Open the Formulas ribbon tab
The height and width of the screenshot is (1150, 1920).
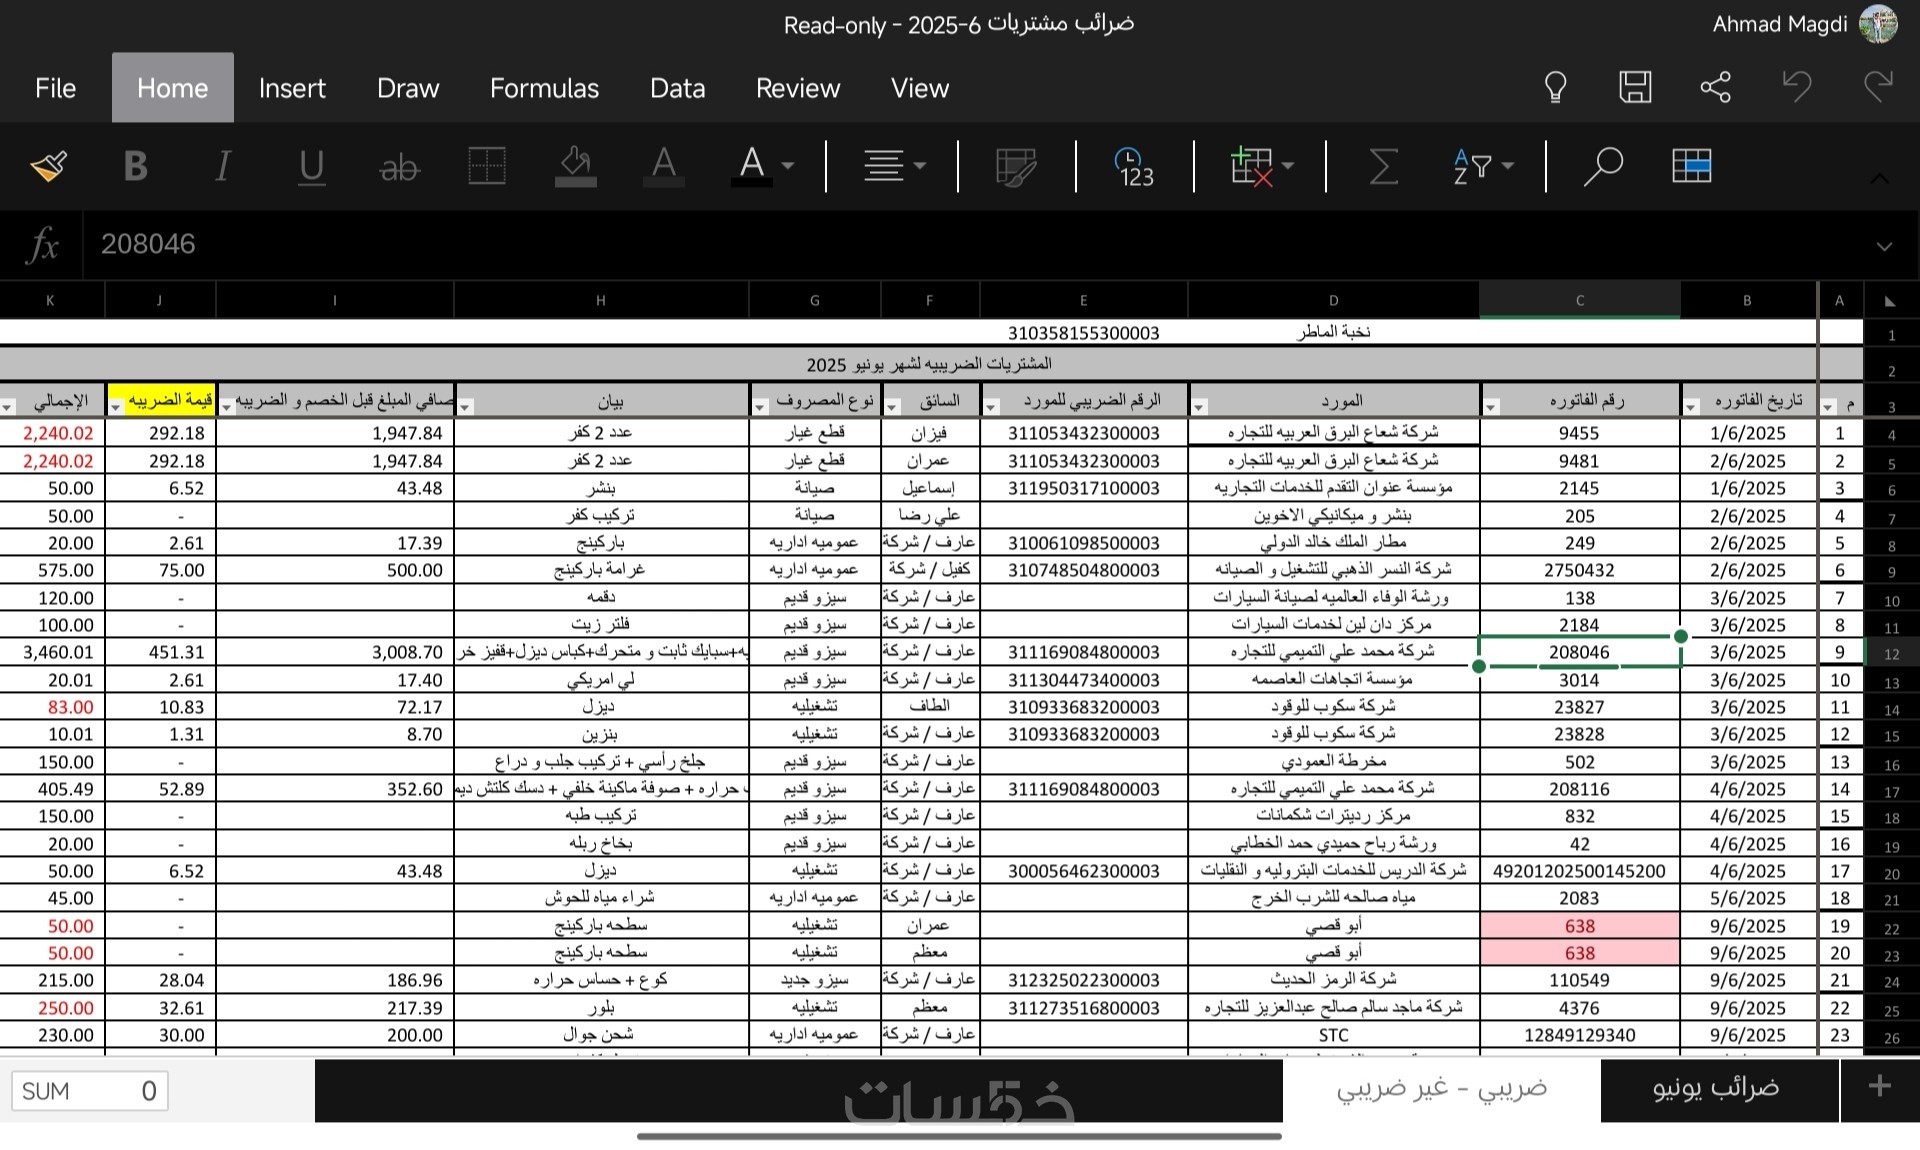coord(544,88)
